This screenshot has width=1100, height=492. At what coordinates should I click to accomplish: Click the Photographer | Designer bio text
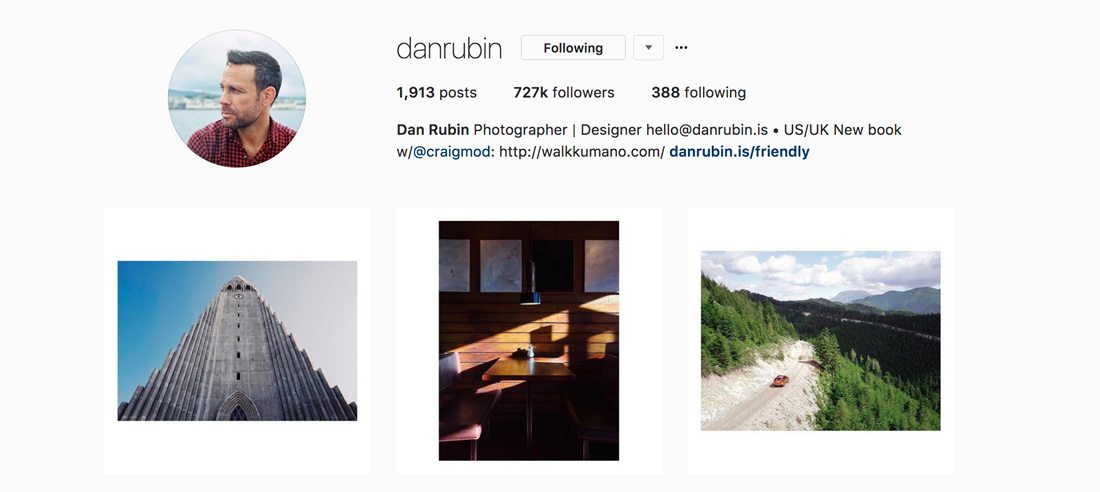pos(558,130)
